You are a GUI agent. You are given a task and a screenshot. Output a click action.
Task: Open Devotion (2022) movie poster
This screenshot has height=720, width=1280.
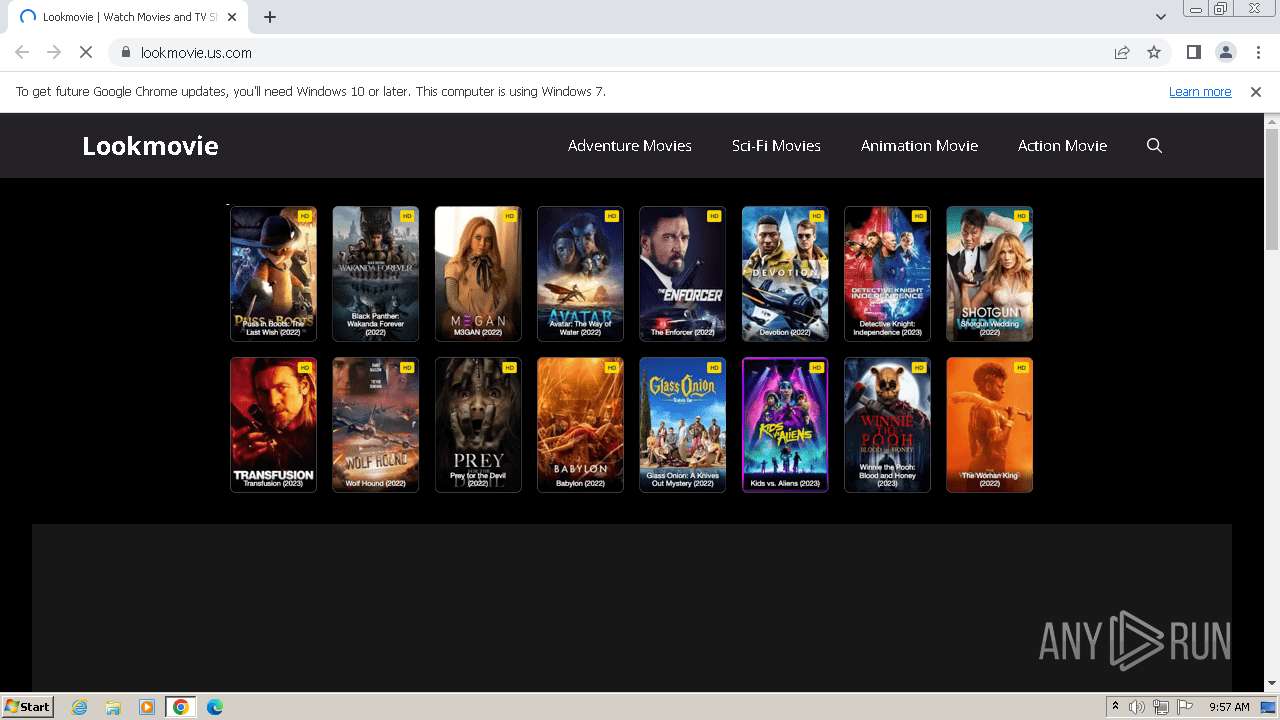(x=785, y=274)
